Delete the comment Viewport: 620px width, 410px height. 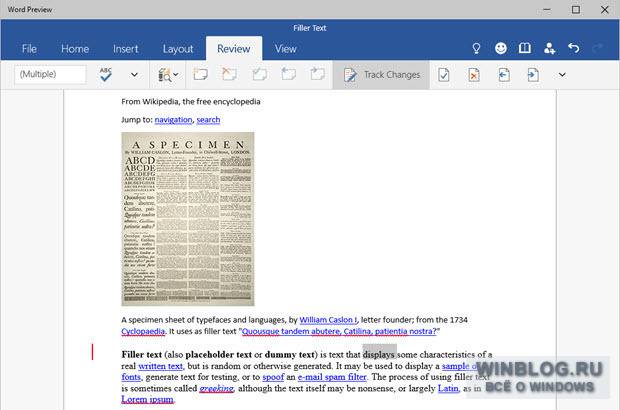click(x=230, y=74)
